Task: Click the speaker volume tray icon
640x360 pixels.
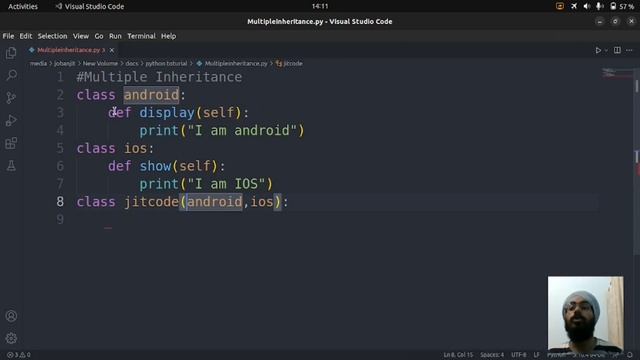Action: click(587, 6)
